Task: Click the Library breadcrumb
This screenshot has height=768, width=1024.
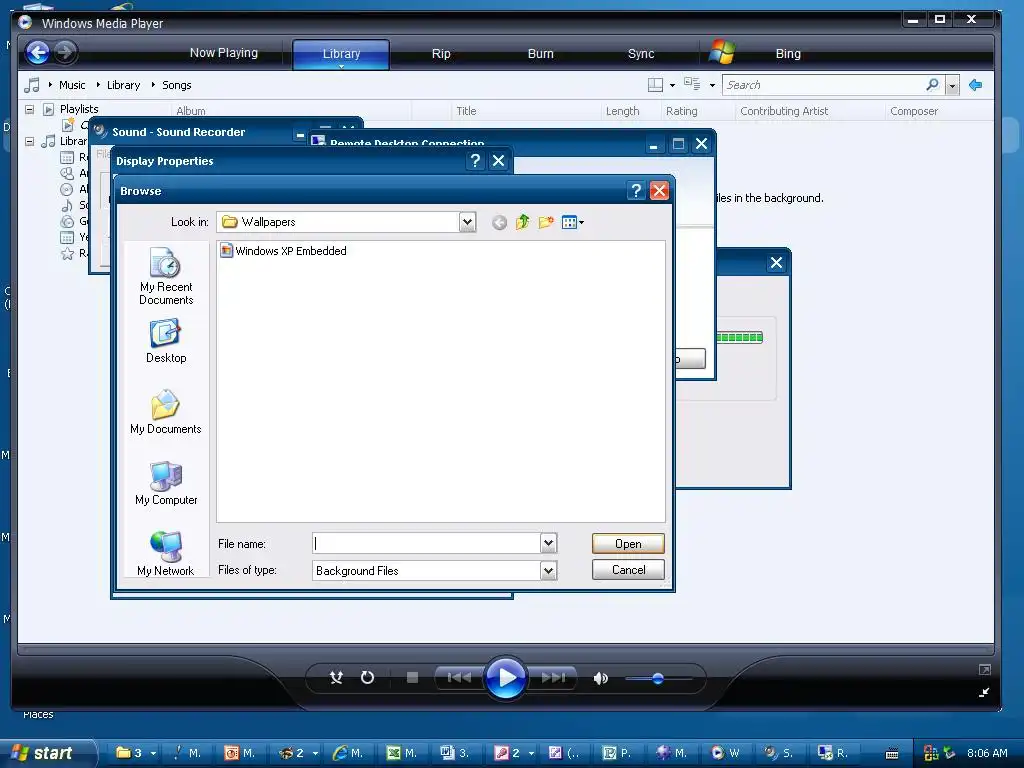Action: [123, 85]
